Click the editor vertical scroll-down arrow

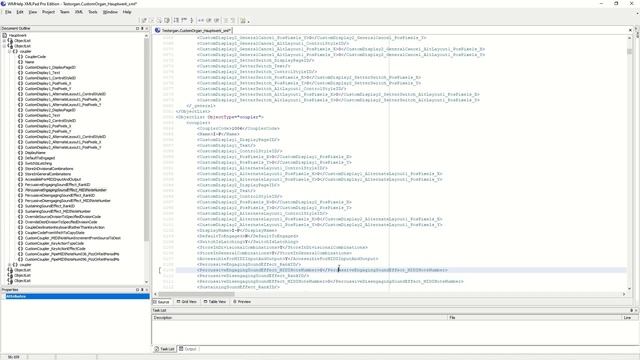tap(630, 289)
